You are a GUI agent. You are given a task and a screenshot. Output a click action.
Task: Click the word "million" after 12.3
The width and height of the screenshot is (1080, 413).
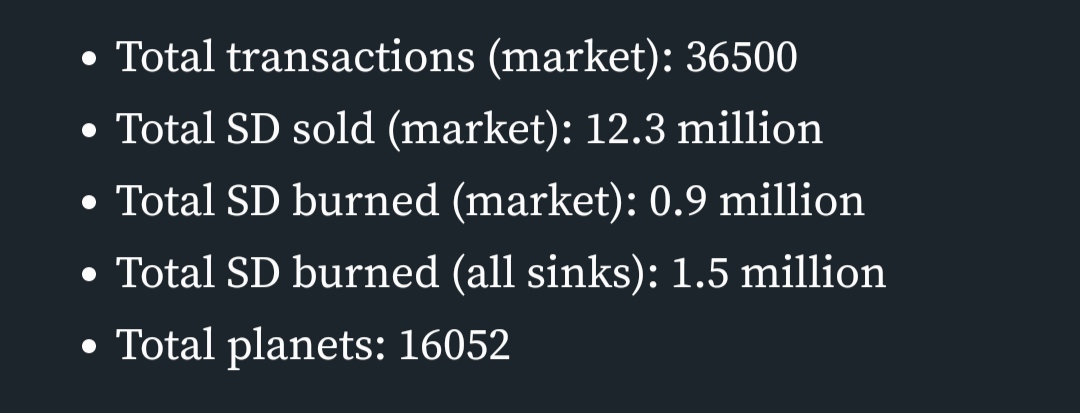(750, 129)
